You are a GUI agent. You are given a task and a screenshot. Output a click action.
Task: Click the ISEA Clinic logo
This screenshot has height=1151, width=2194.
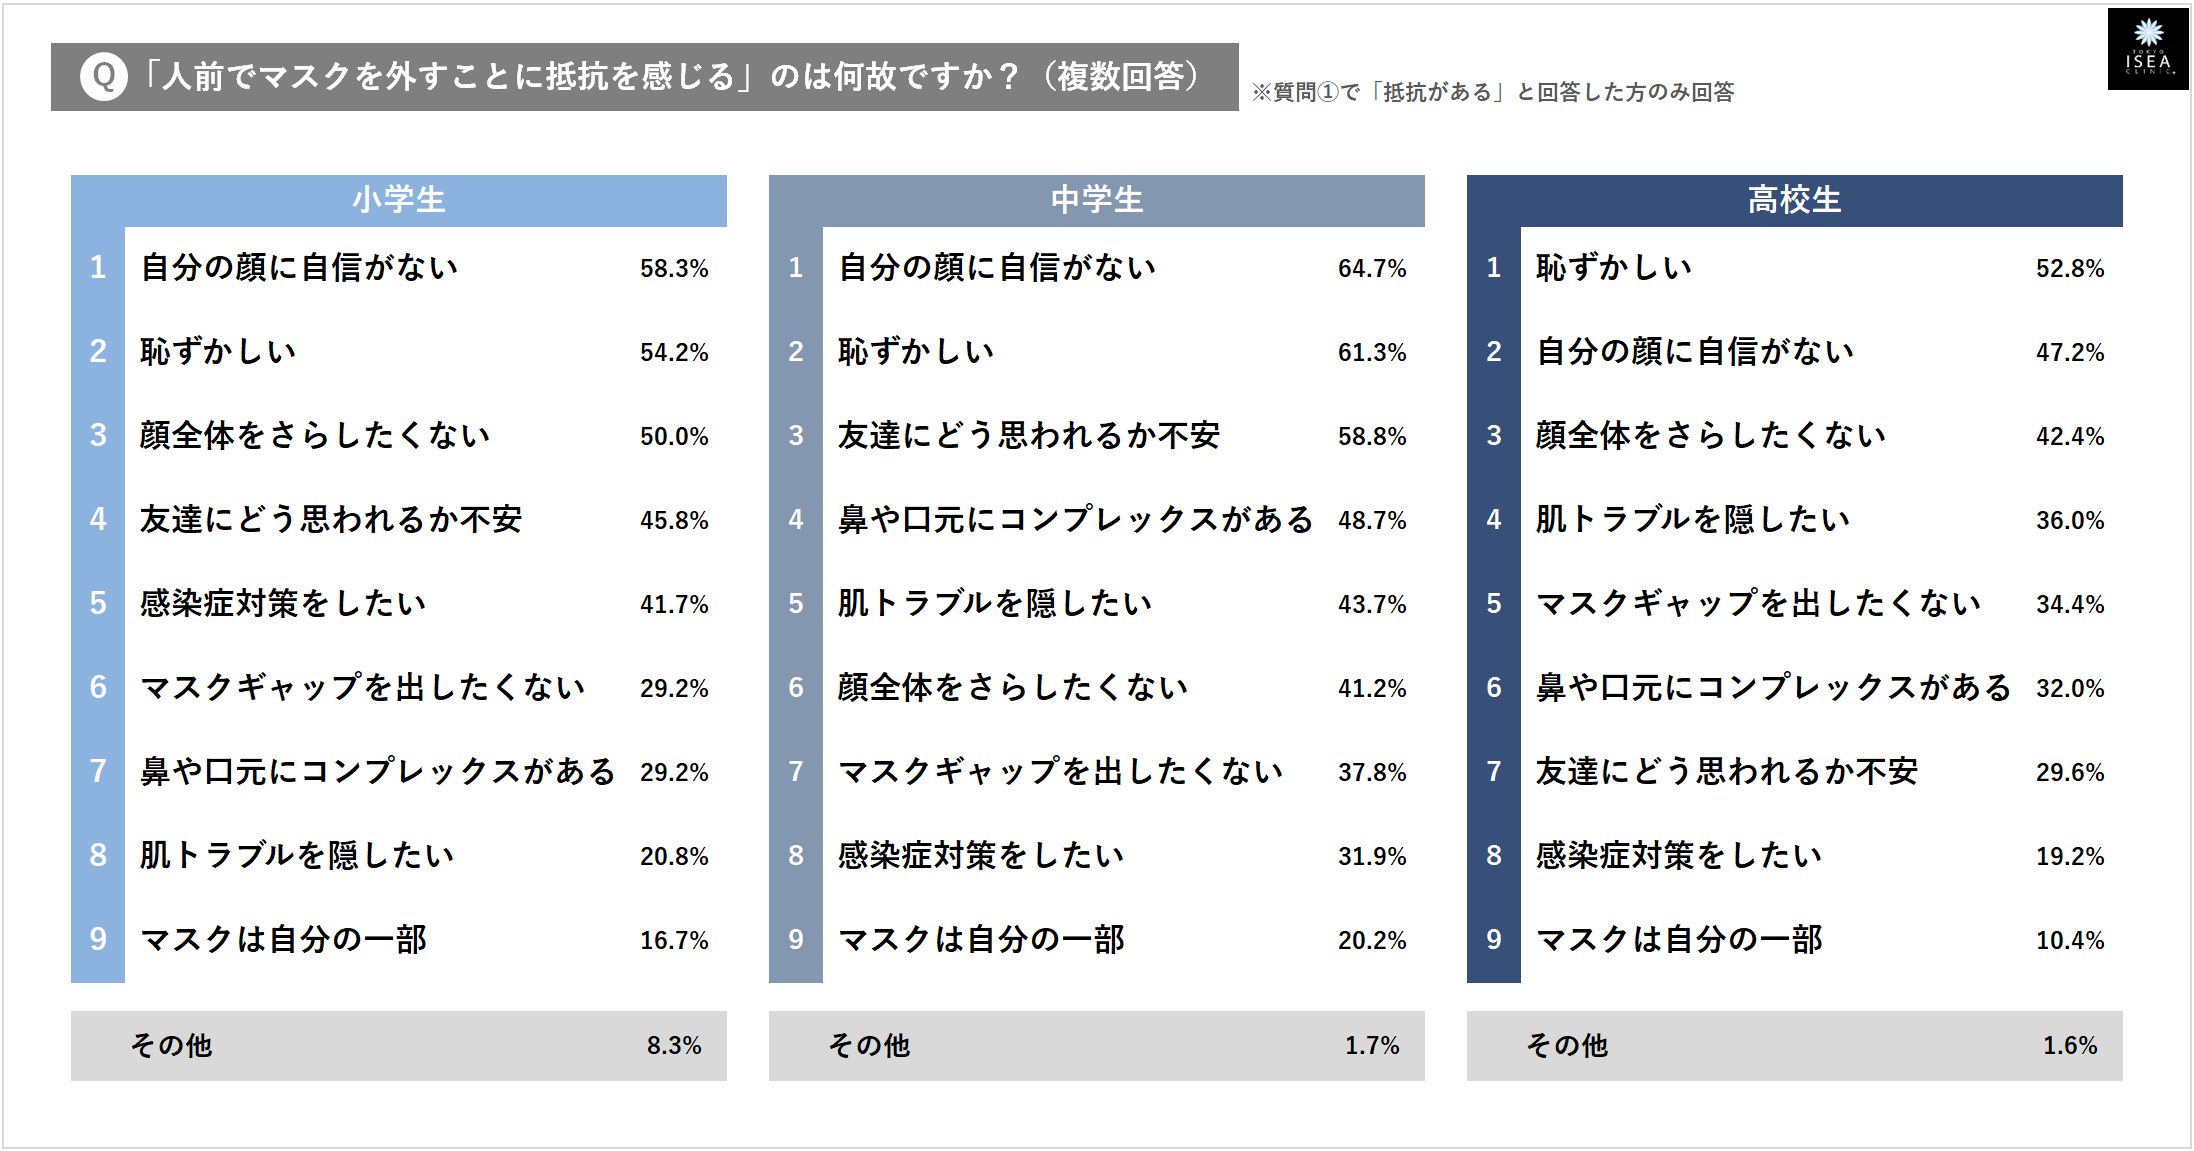2147,49
